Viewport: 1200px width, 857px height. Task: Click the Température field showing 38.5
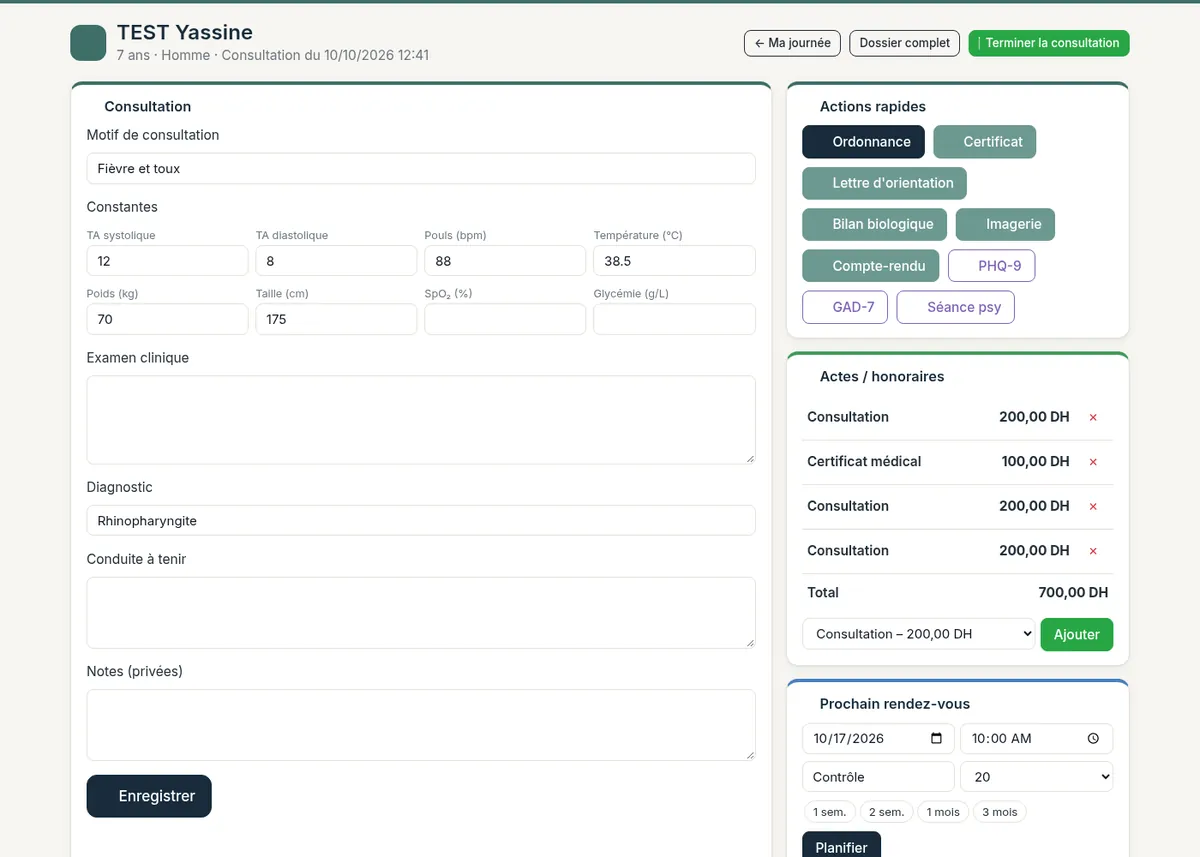674,261
